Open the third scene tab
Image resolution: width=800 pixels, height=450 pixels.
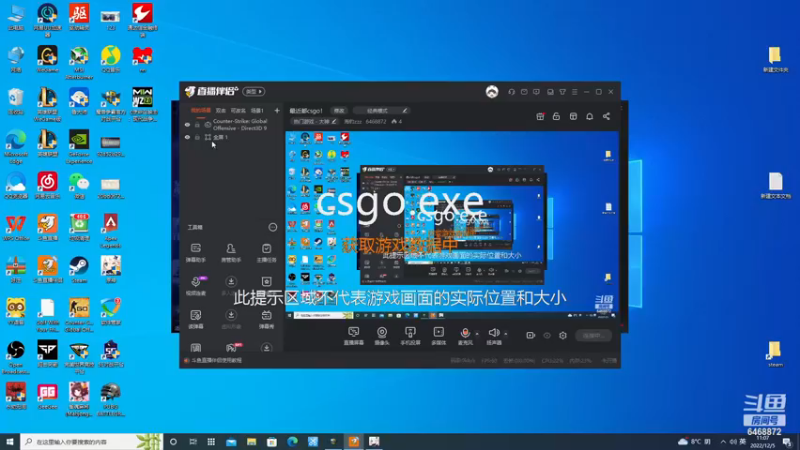[238, 110]
